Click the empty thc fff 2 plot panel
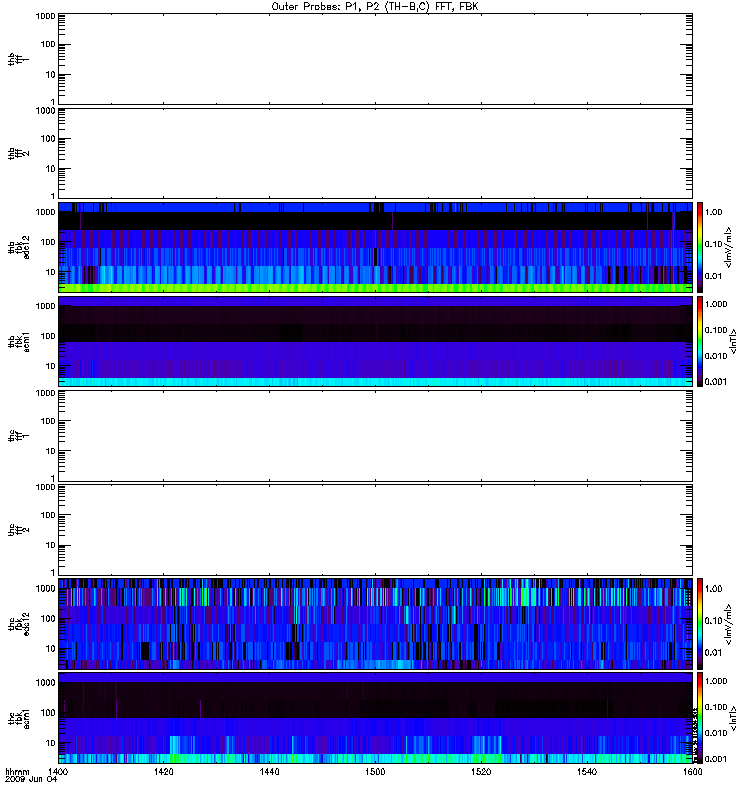750x800 pixels. pyautogui.click(x=375, y=530)
